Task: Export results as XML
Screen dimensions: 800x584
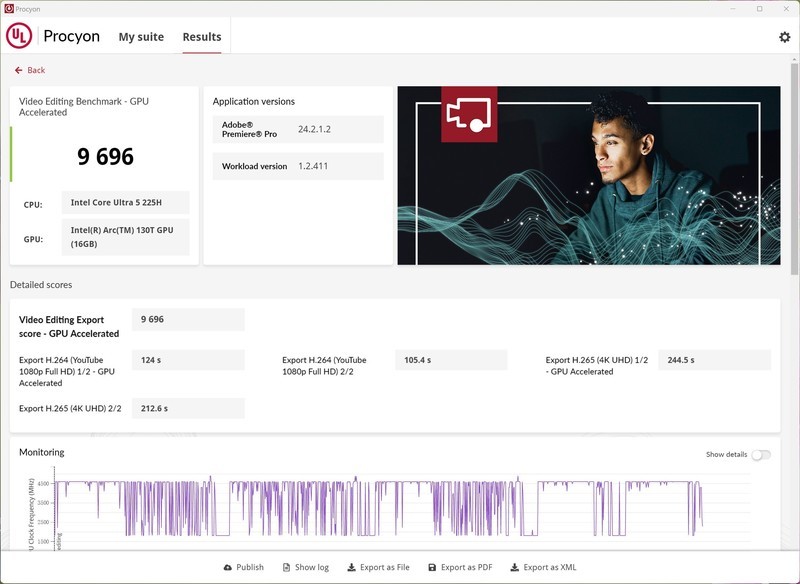Action: (x=543, y=567)
